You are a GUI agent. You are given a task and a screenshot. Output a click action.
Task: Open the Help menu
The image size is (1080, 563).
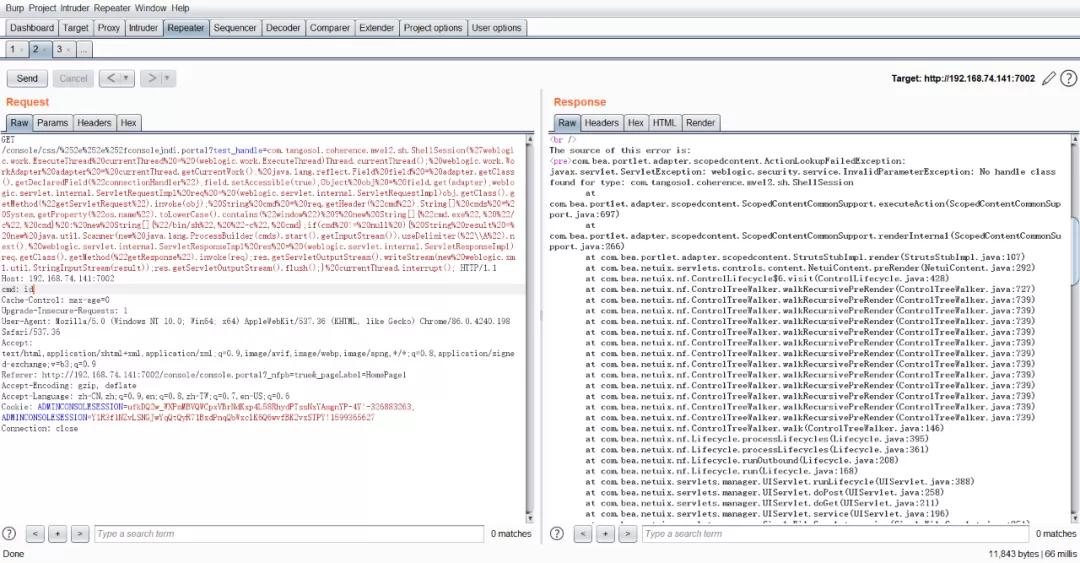(x=180, y=8)
